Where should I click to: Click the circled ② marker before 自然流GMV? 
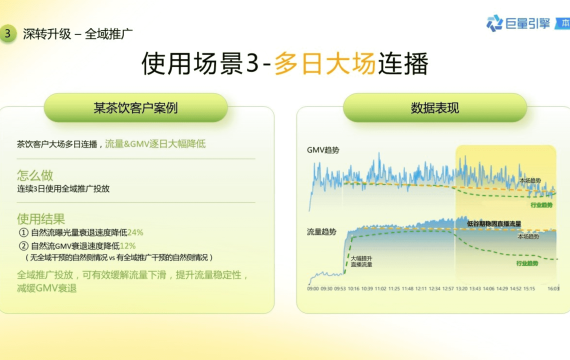(23, 246)
